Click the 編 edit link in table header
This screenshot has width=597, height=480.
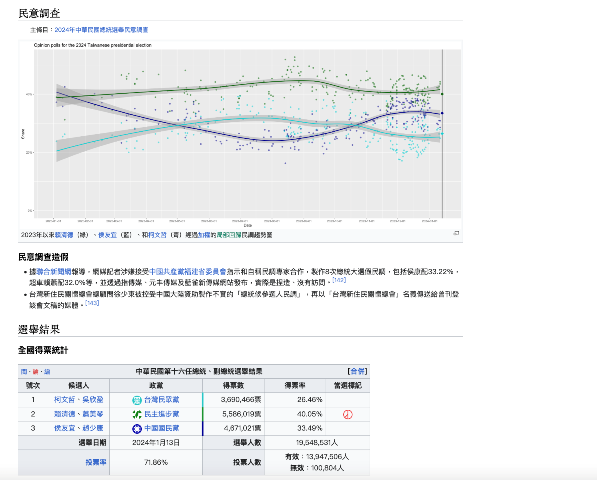(47, 372)
